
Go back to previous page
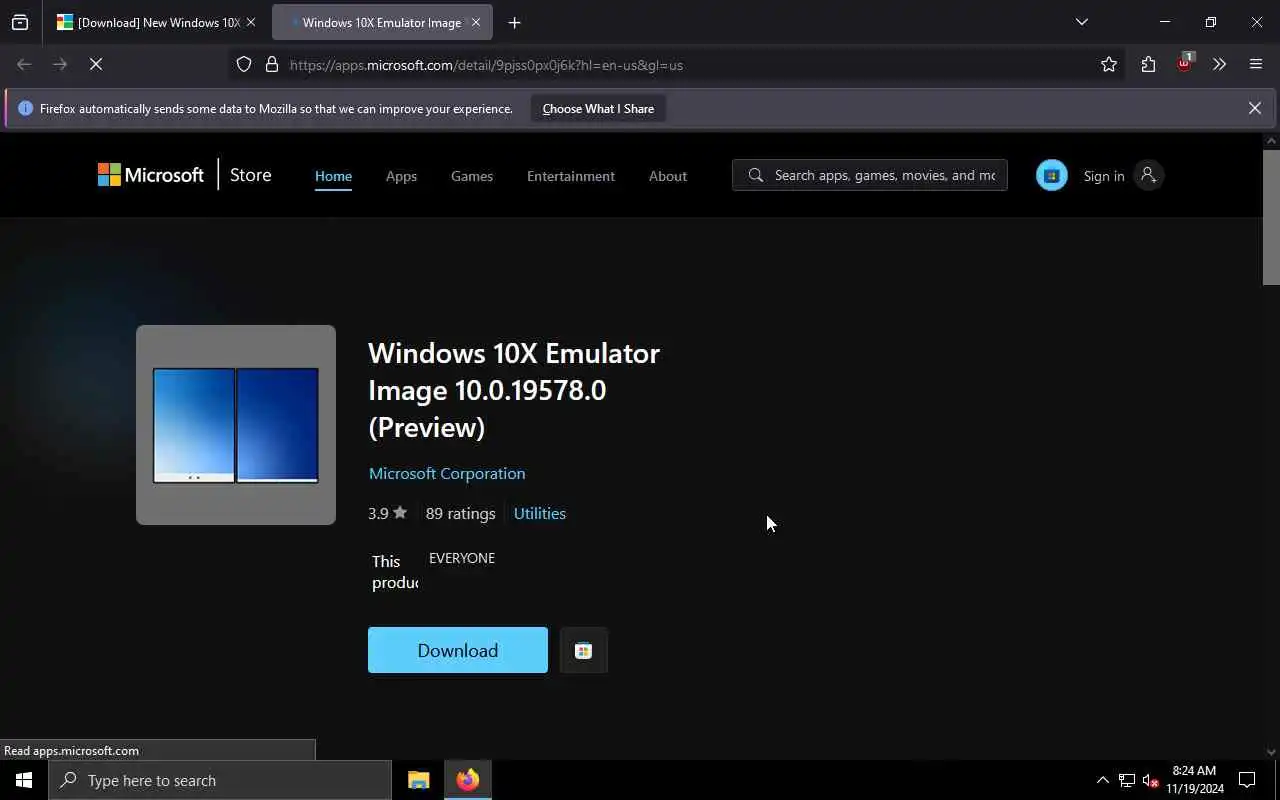24,64
